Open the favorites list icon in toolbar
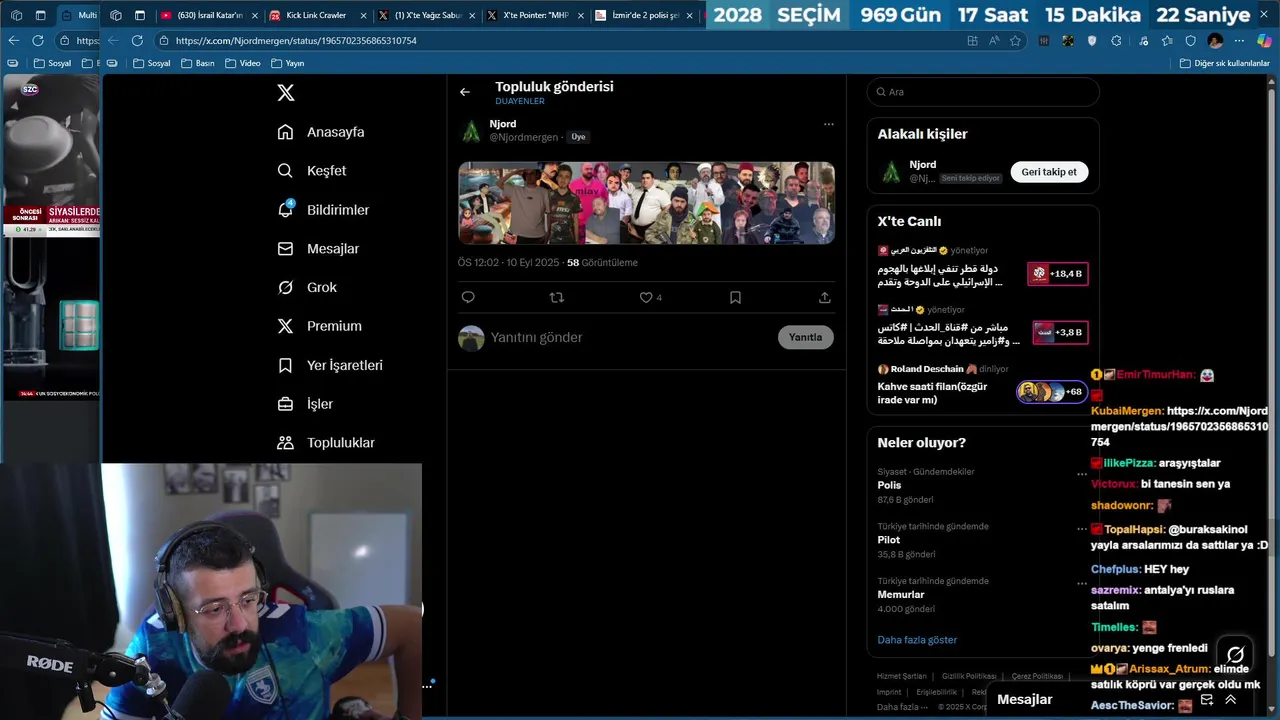 tap(1166, 41)
